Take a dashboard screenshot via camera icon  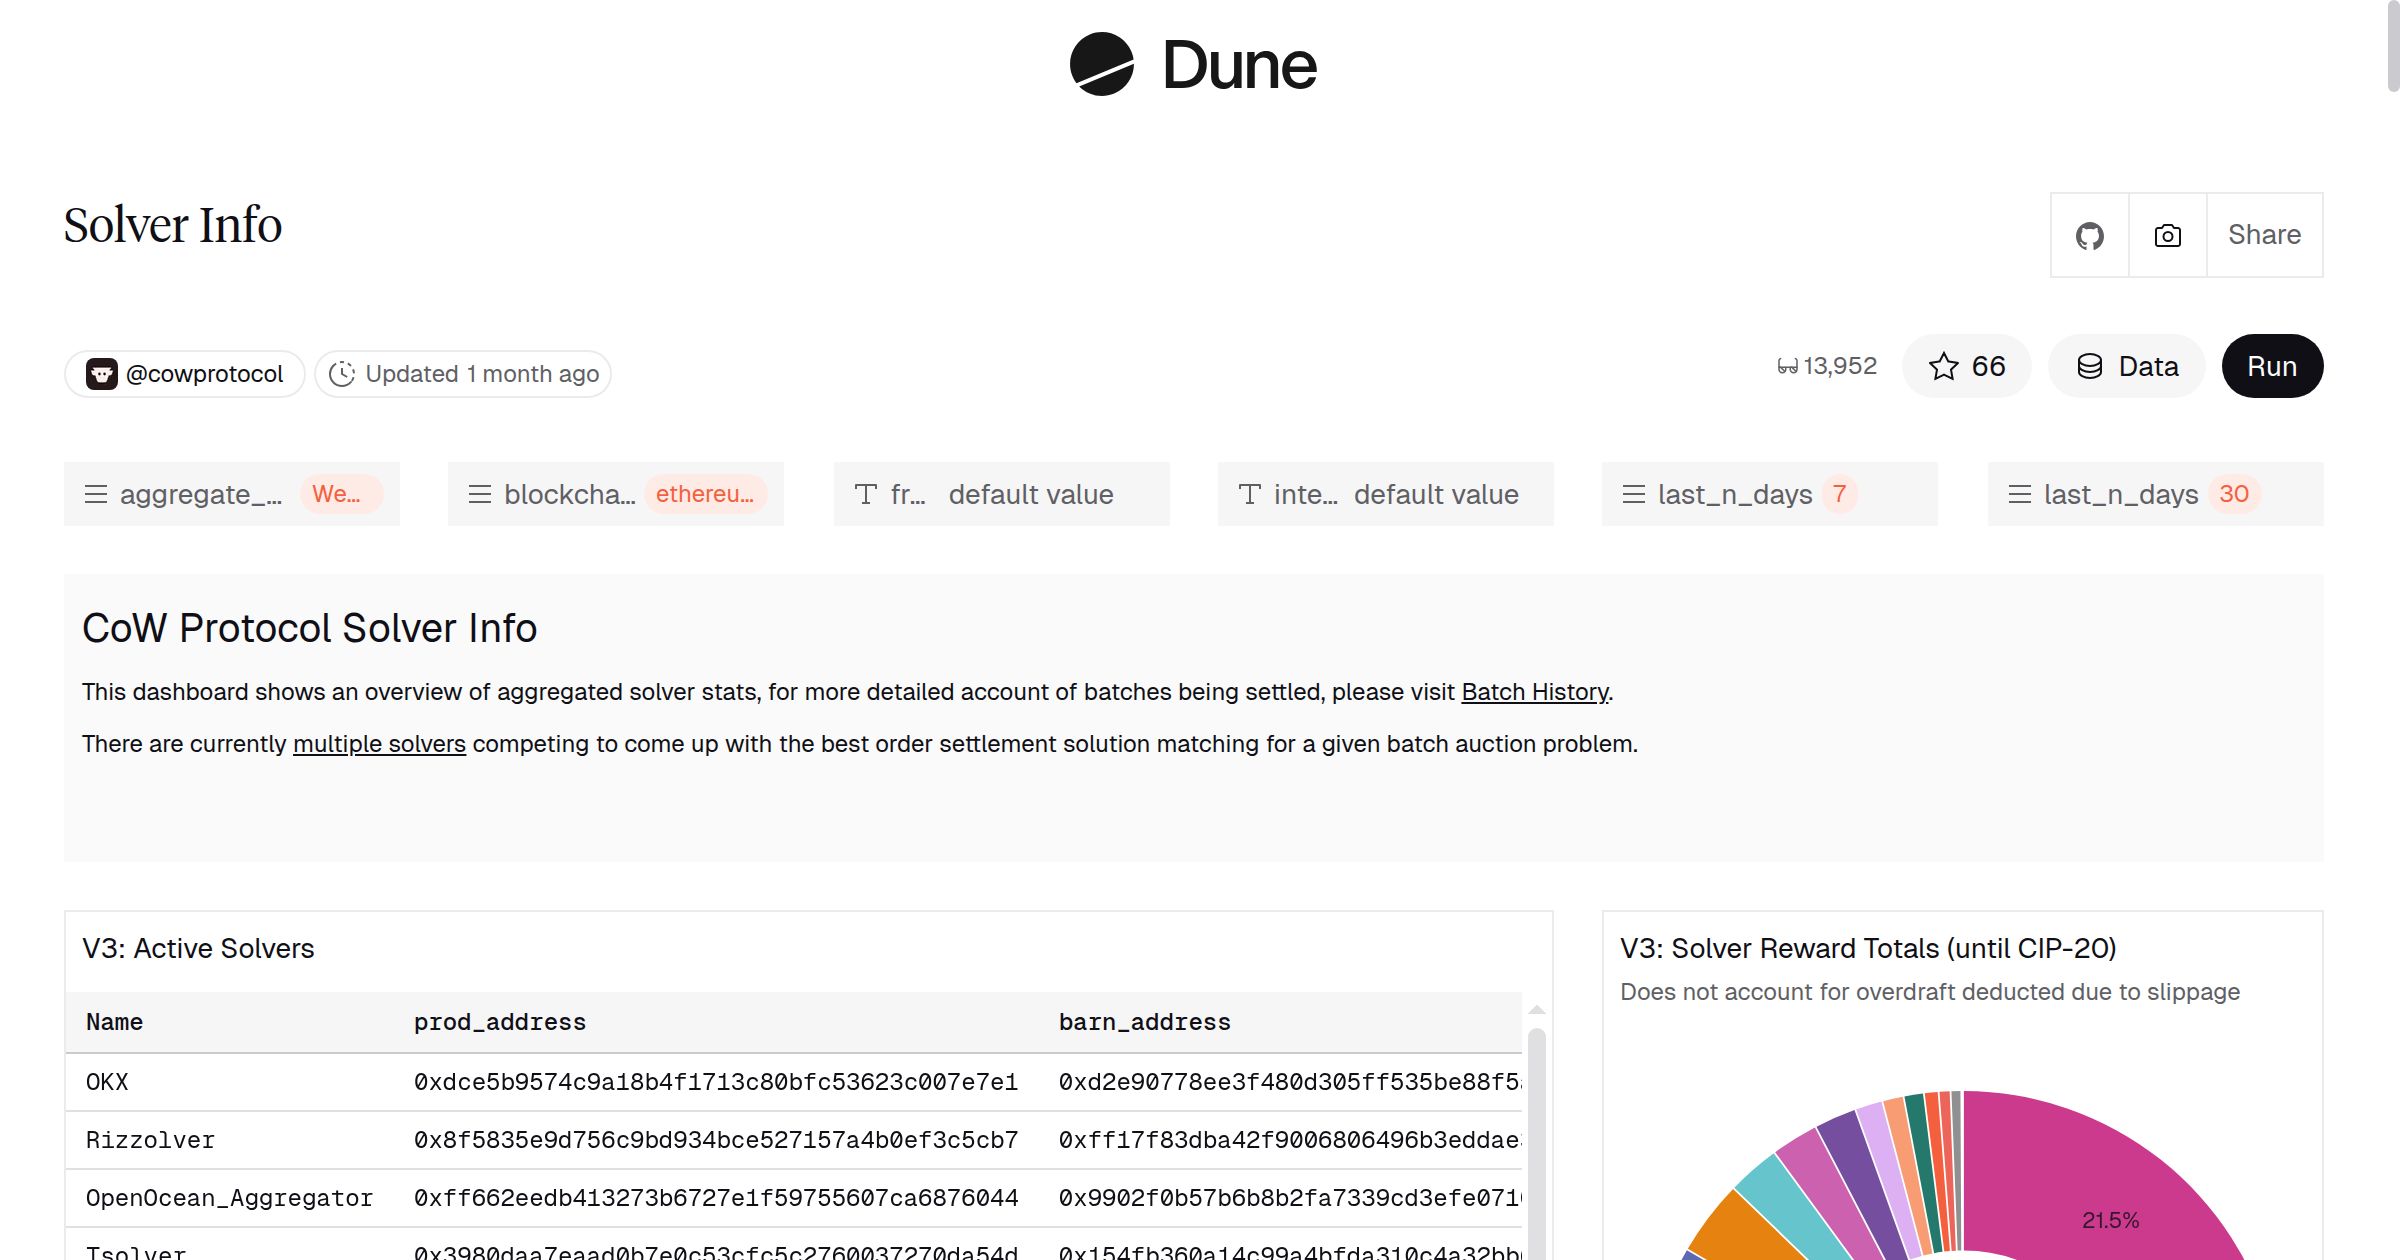coord(2166,235)
